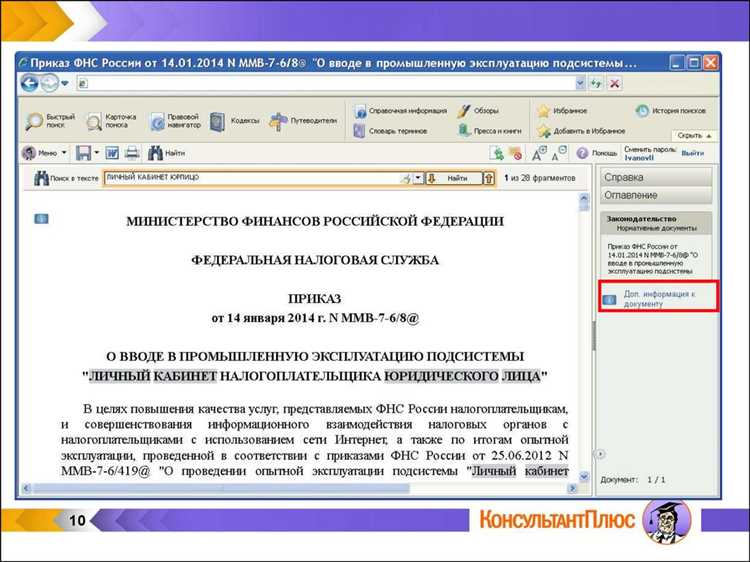Click Найти next fragment button
The width and height of the screenshot is (750, 562).
tap(454, 178)
